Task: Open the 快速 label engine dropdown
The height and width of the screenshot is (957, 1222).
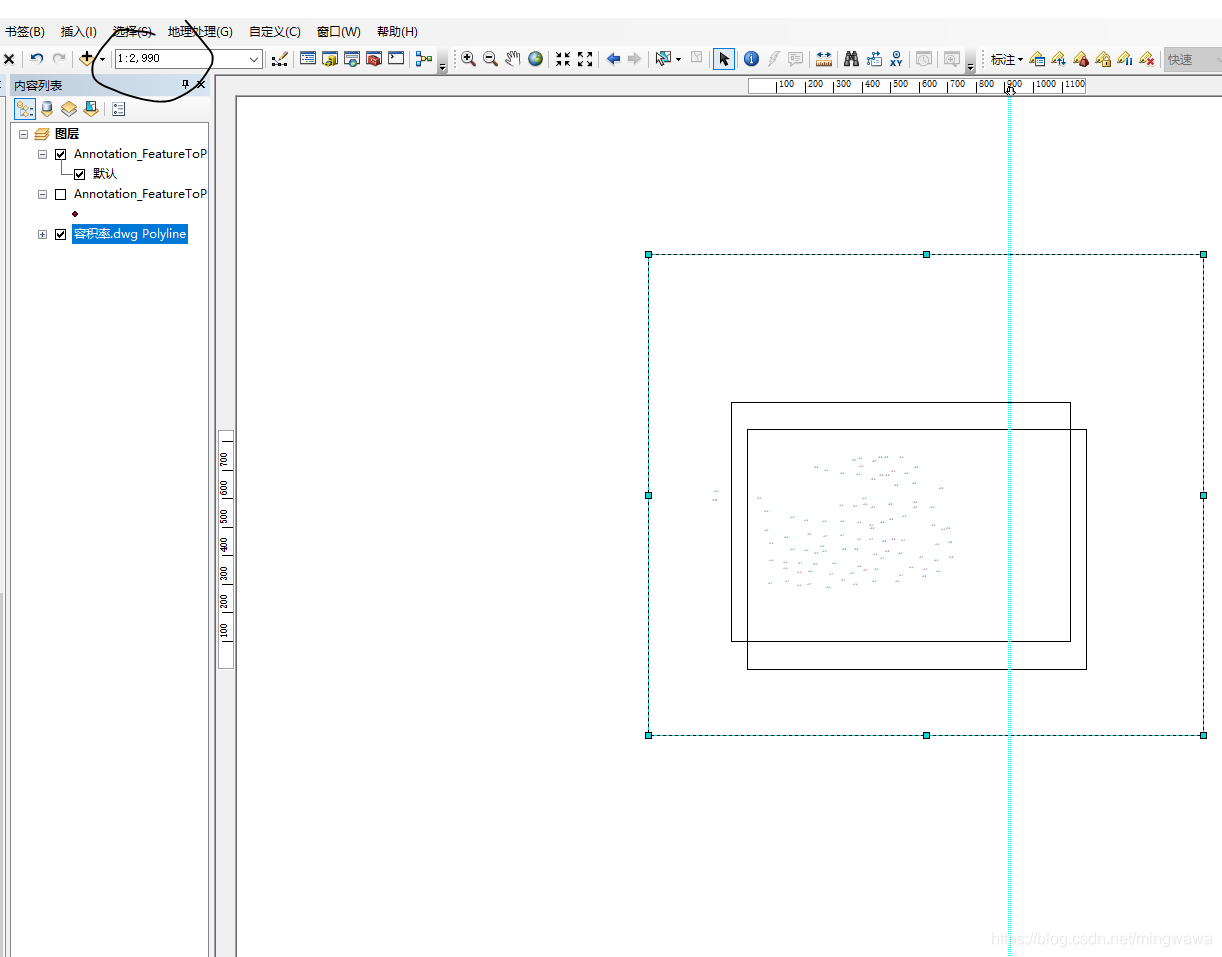Action: tap(1193, 59)
